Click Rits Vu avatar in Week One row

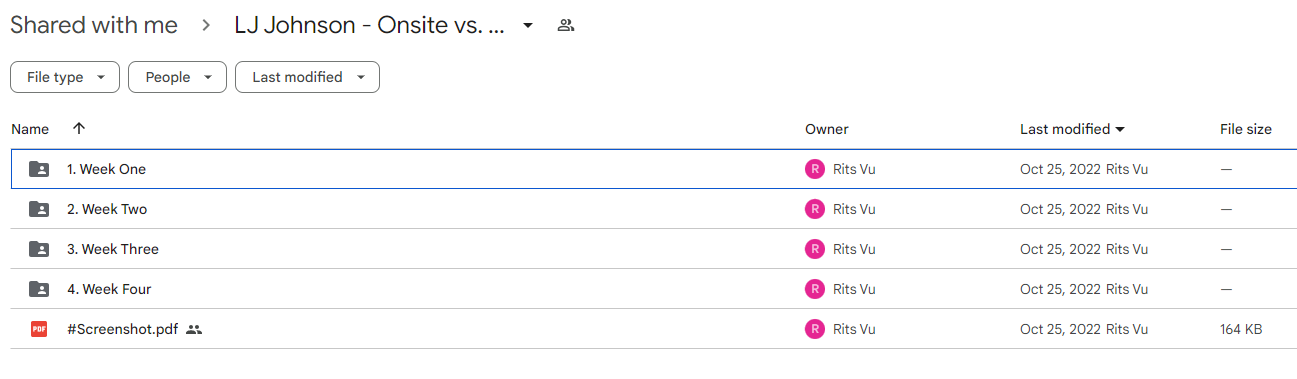pyautogui.click(x=815, y=169)
